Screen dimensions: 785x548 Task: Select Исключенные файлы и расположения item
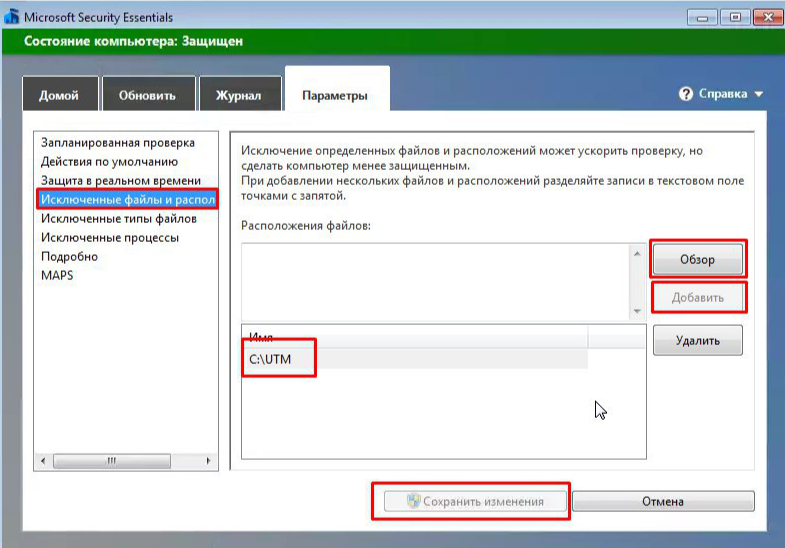[127, 199]
